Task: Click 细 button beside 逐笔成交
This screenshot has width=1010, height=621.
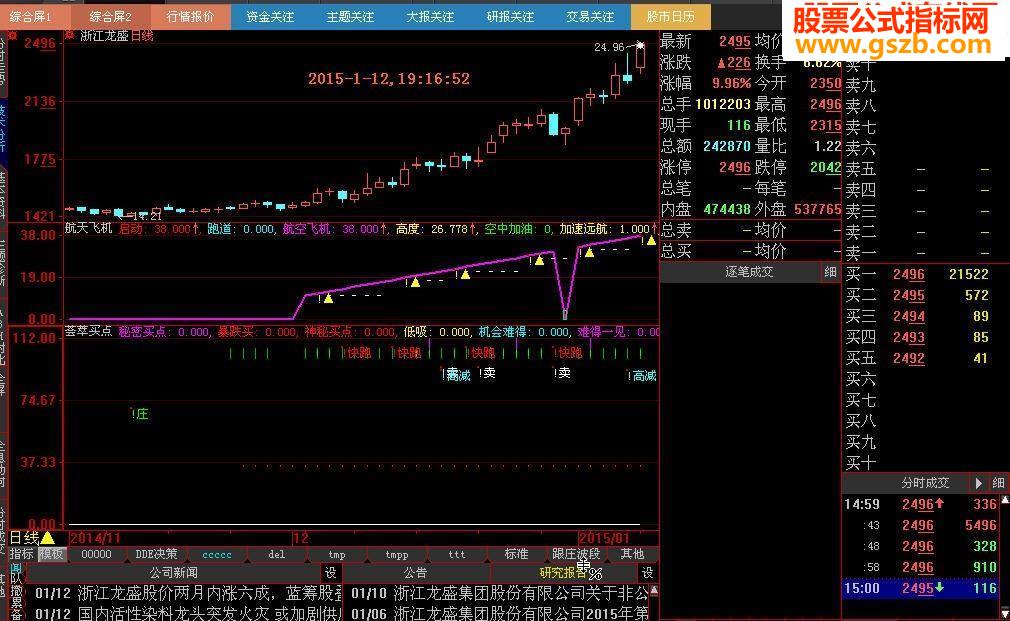Action: point(830,272)
